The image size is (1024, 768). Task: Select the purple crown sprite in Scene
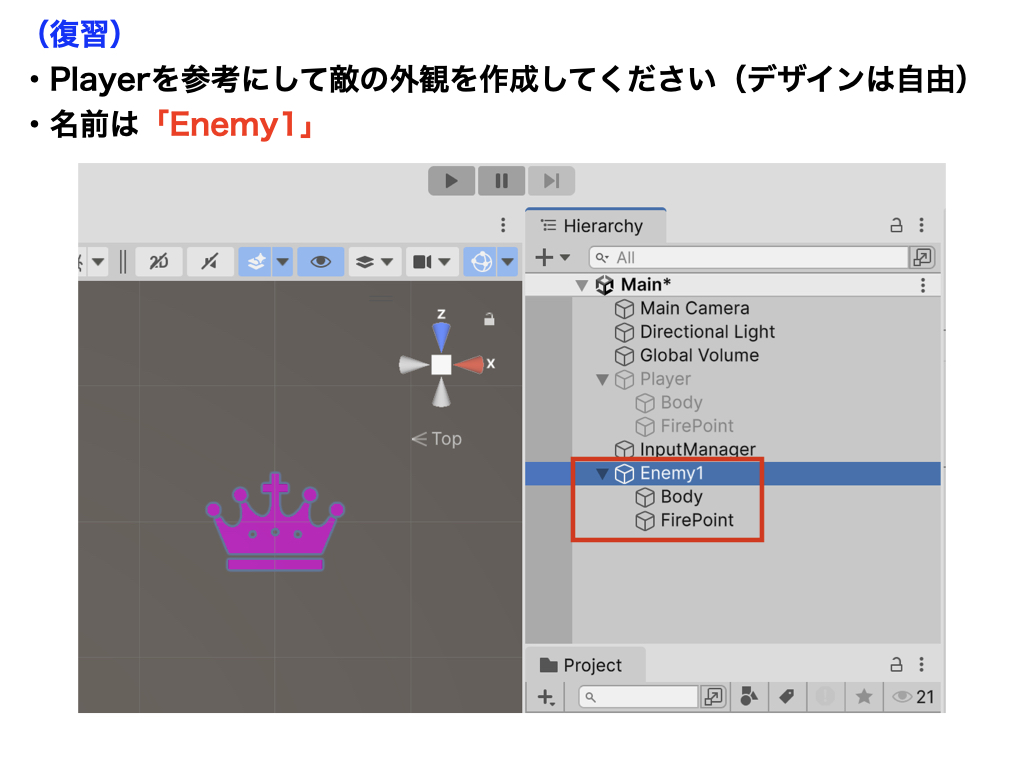(275, 522)
